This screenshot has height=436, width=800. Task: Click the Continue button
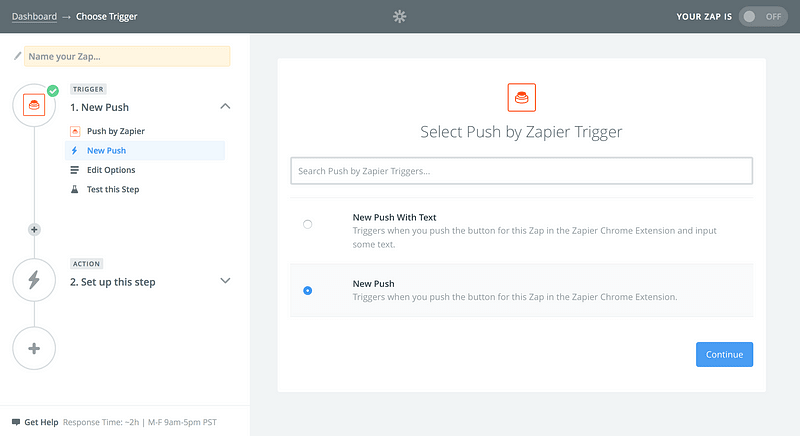point(724,354)
